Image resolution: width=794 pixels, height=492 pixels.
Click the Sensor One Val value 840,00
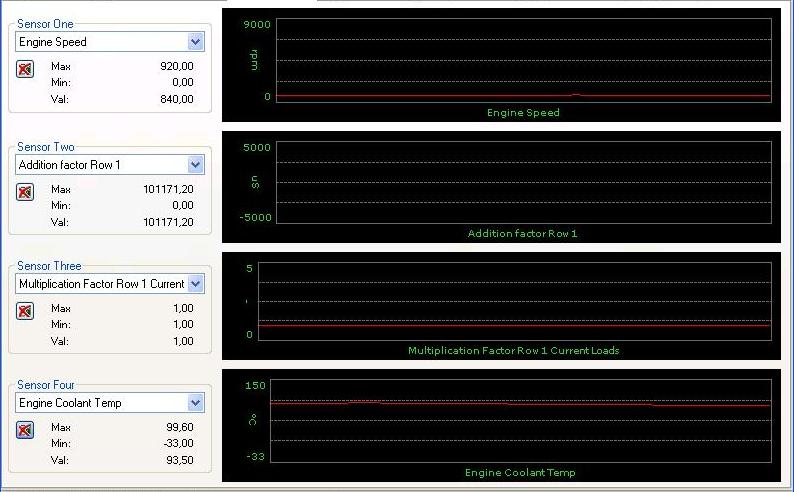pyautogui.click(x=177, y=99)
